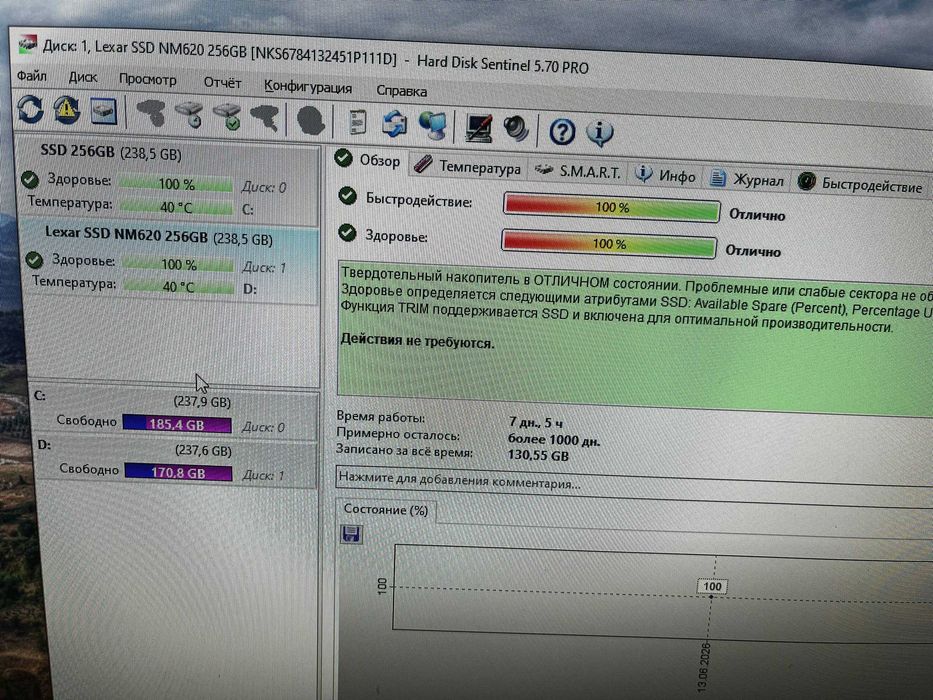Select the SSD 256GB disk entry header
The image size is (933, 700).
click(x=111, y=152)
